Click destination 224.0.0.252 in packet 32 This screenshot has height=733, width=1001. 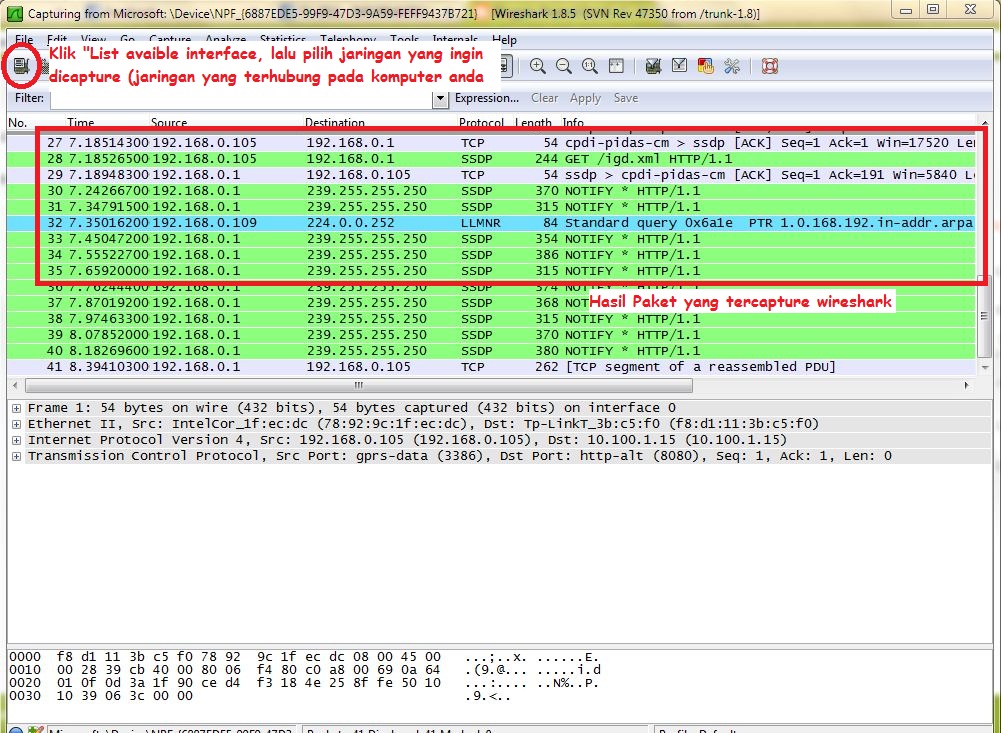click(x=350, y=223)
